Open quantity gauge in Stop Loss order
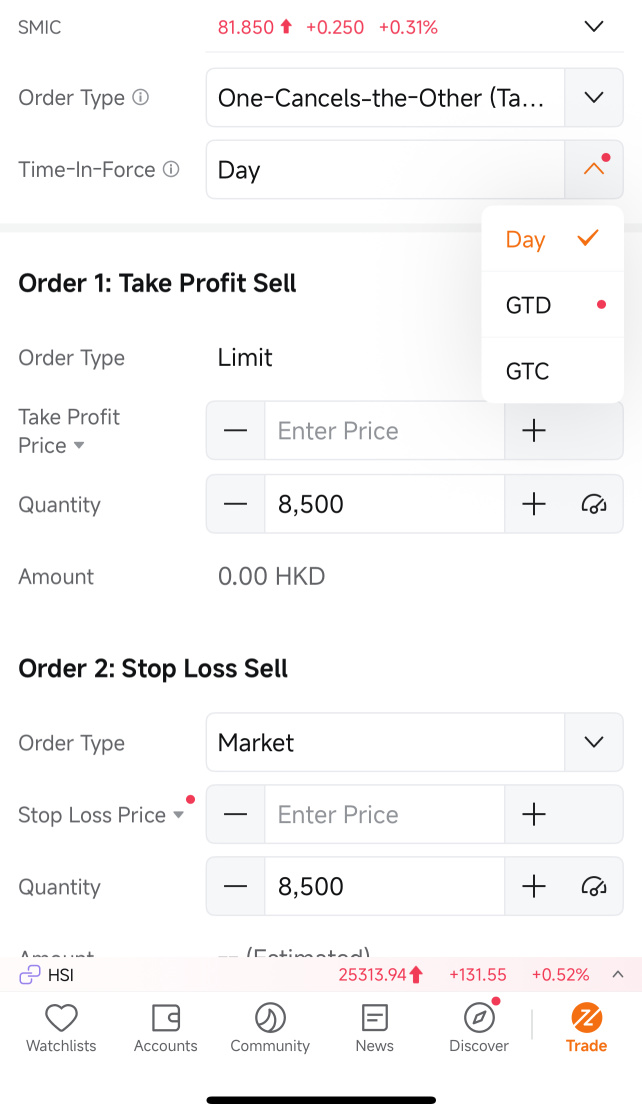 point(594,886)
